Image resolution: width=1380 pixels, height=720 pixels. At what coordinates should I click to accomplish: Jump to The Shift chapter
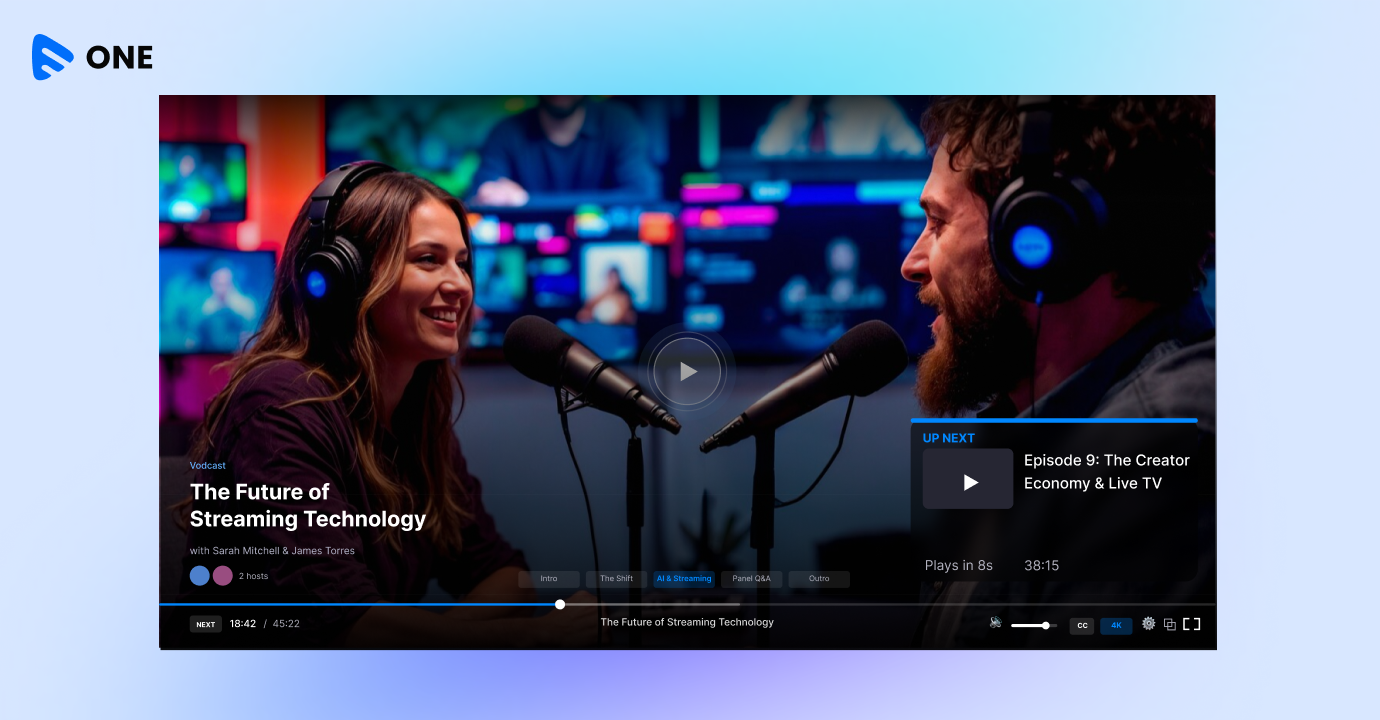(616, 579)
